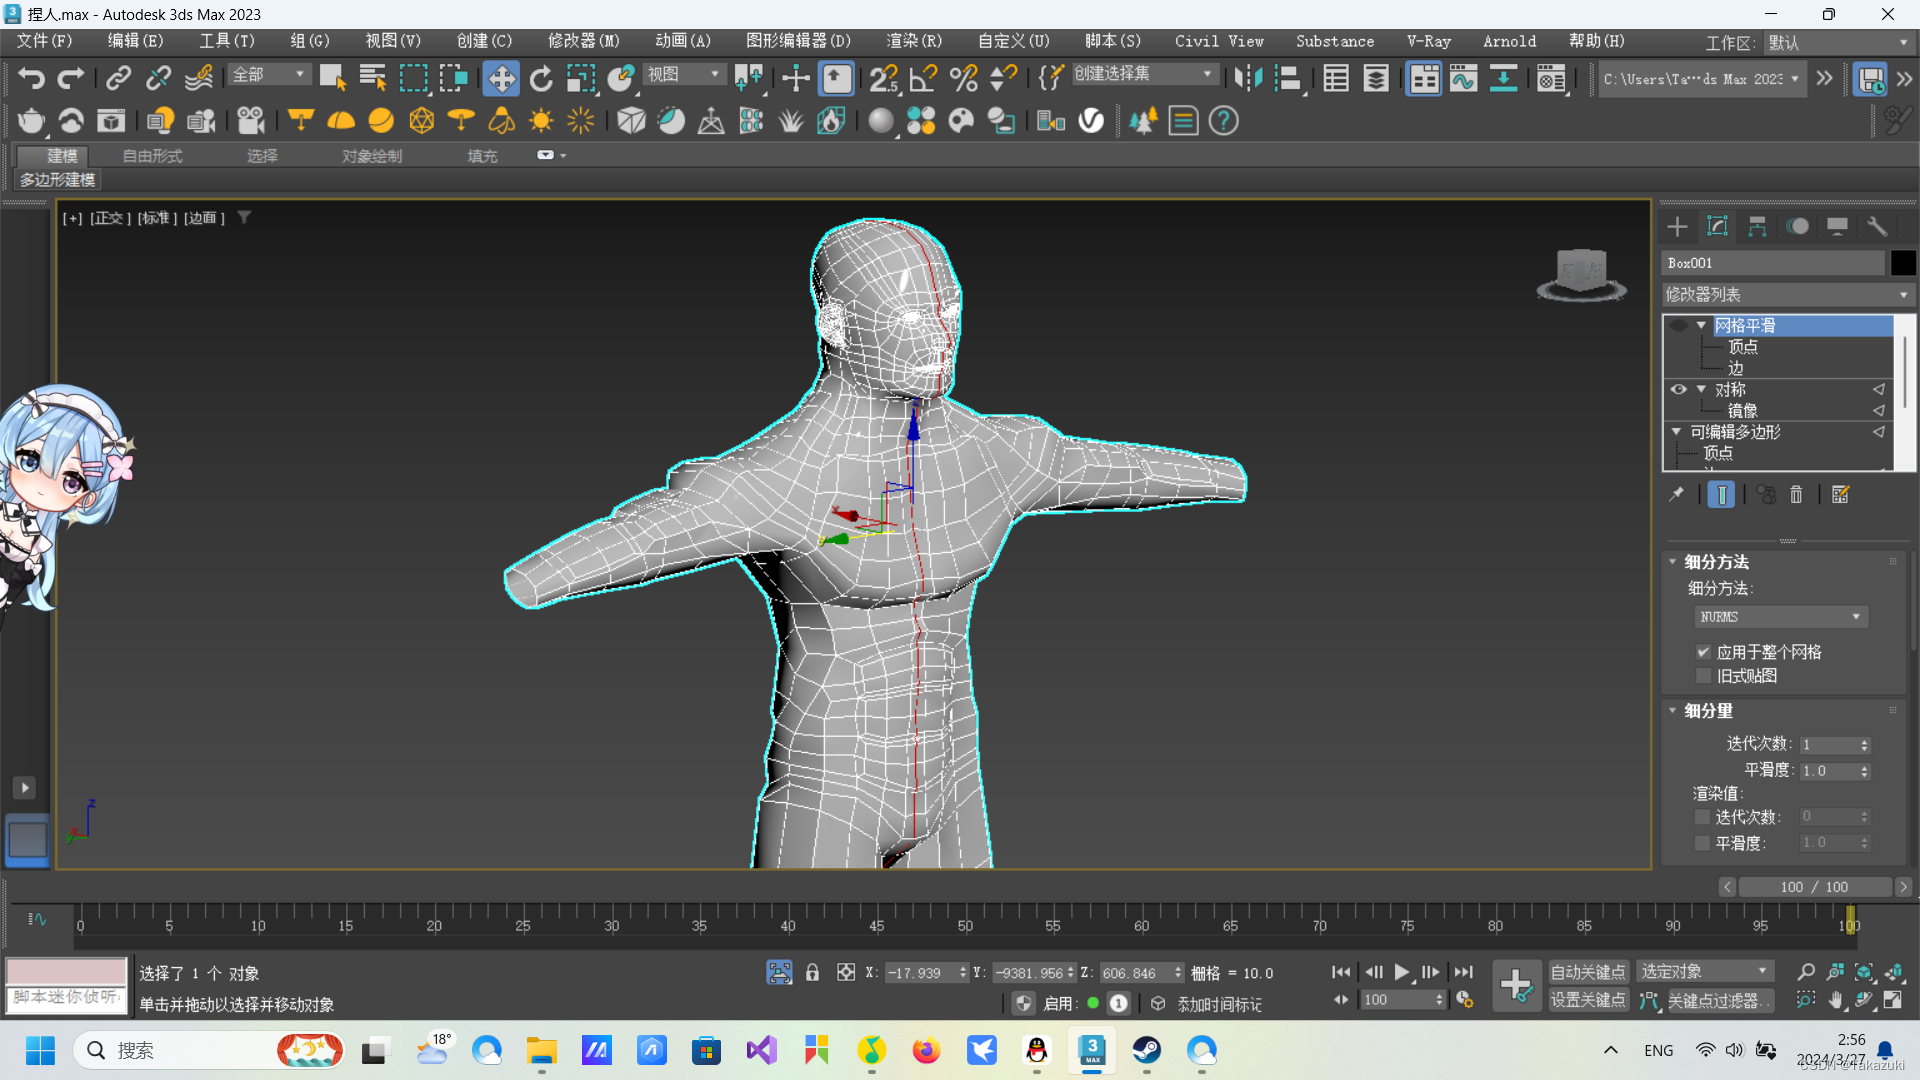This screenshot has width=1920, height=1080.
Task: Enable the 旧式贴图 checkbox
Action: [x=1704, y=676]
